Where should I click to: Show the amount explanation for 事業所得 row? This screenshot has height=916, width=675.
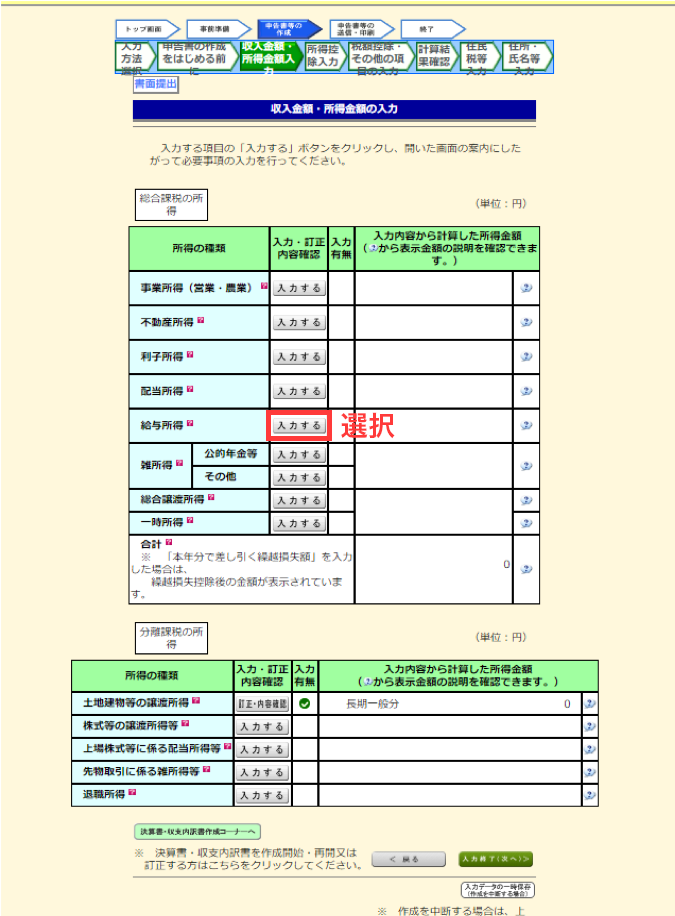pyautogui.click(x=526, y=288)
